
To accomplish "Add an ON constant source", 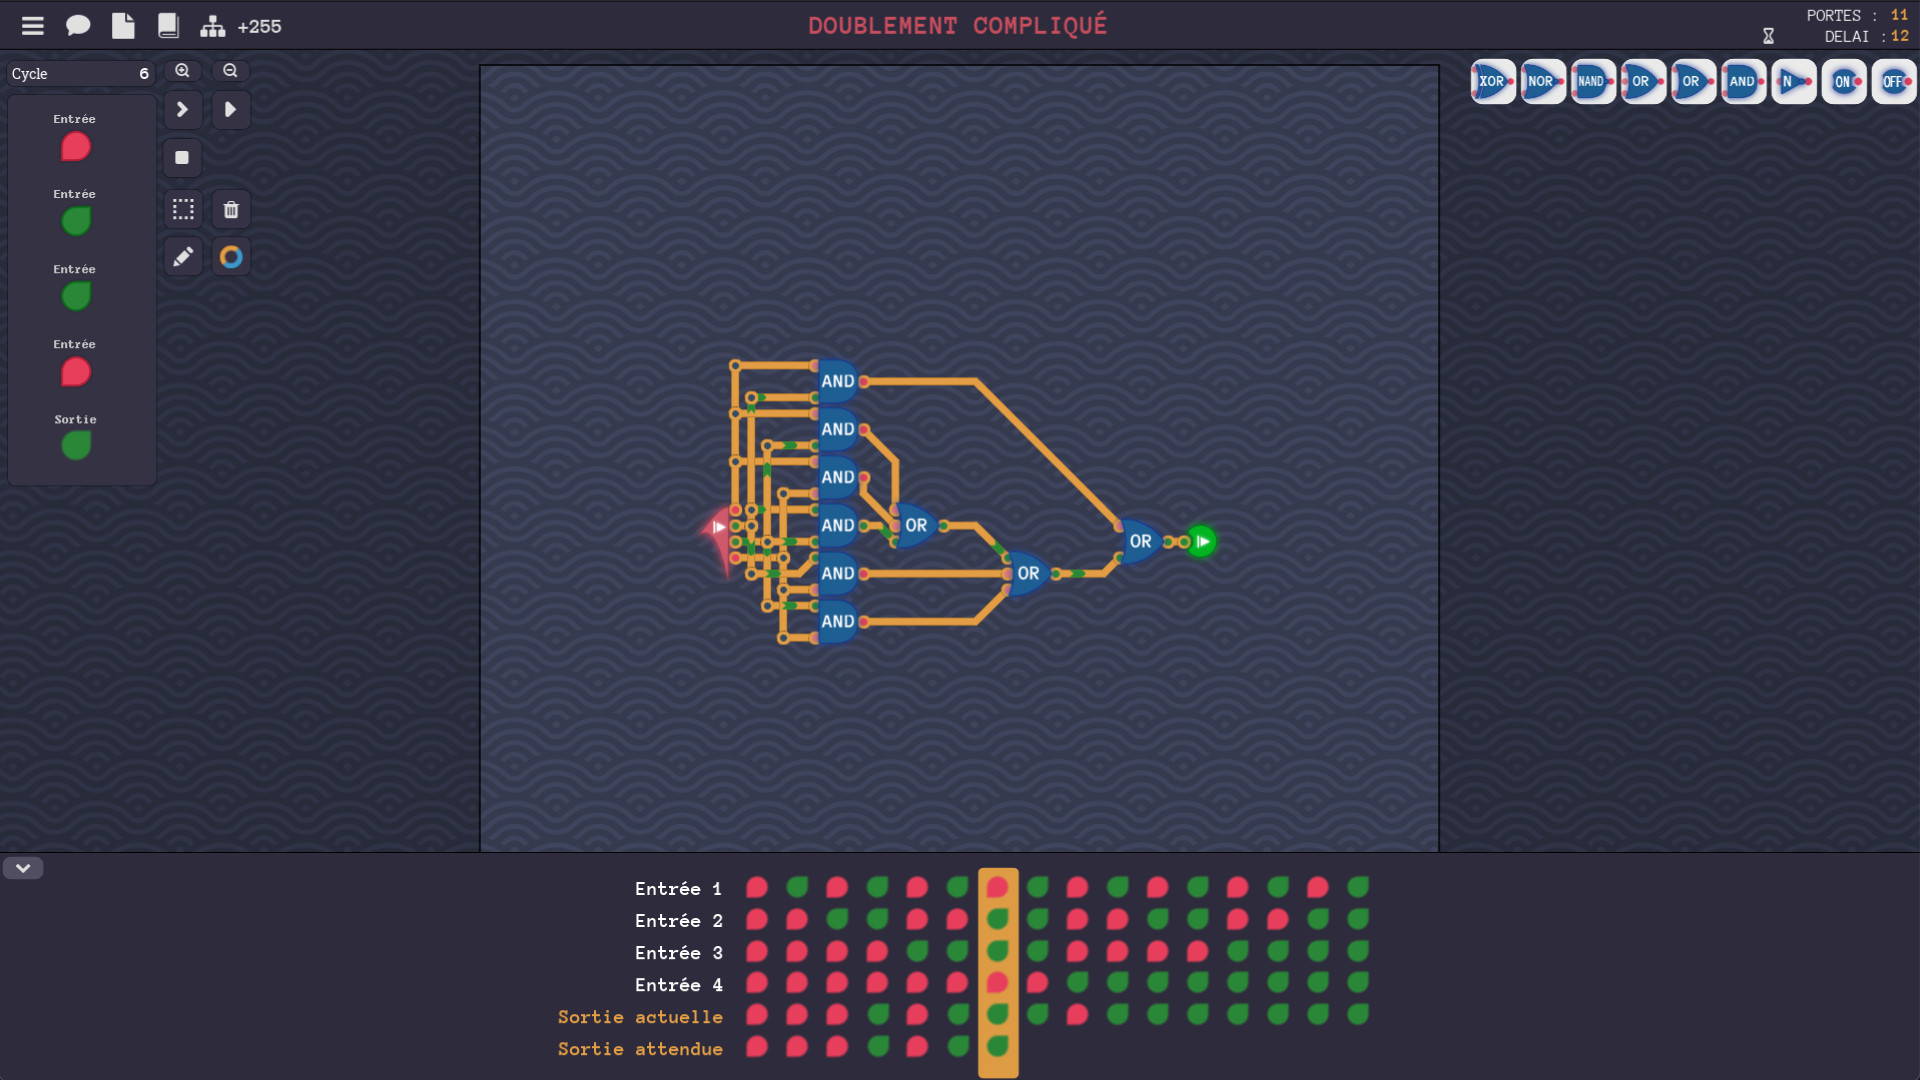I will pyautogui.click(x=1843, y=82).
